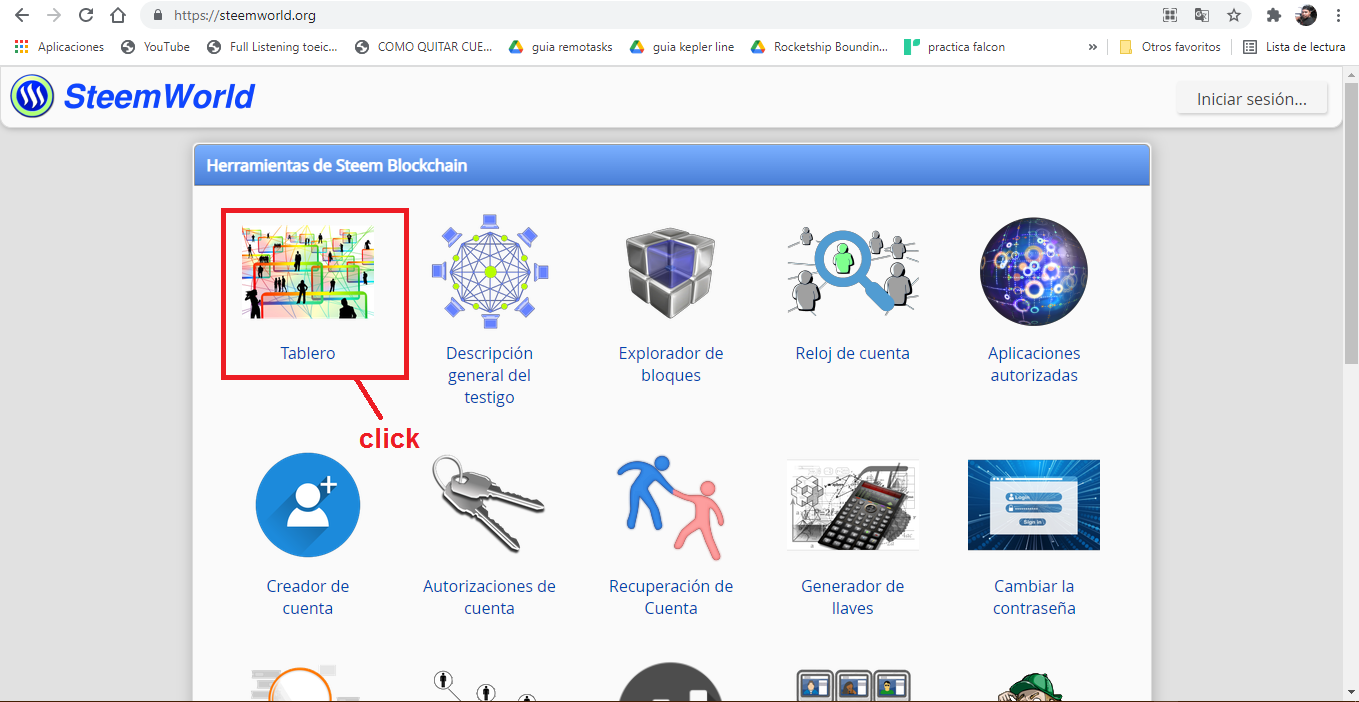Open the Autorizaciones de cuenta link
The height and width of the screenshot is (702, 1359).
[489, 597]
